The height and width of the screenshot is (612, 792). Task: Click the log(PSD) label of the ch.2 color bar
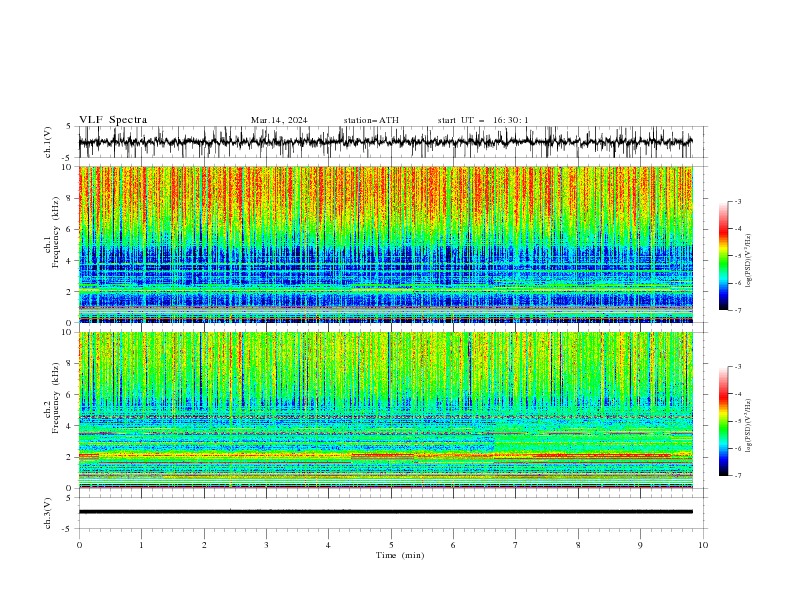(748, 425)
